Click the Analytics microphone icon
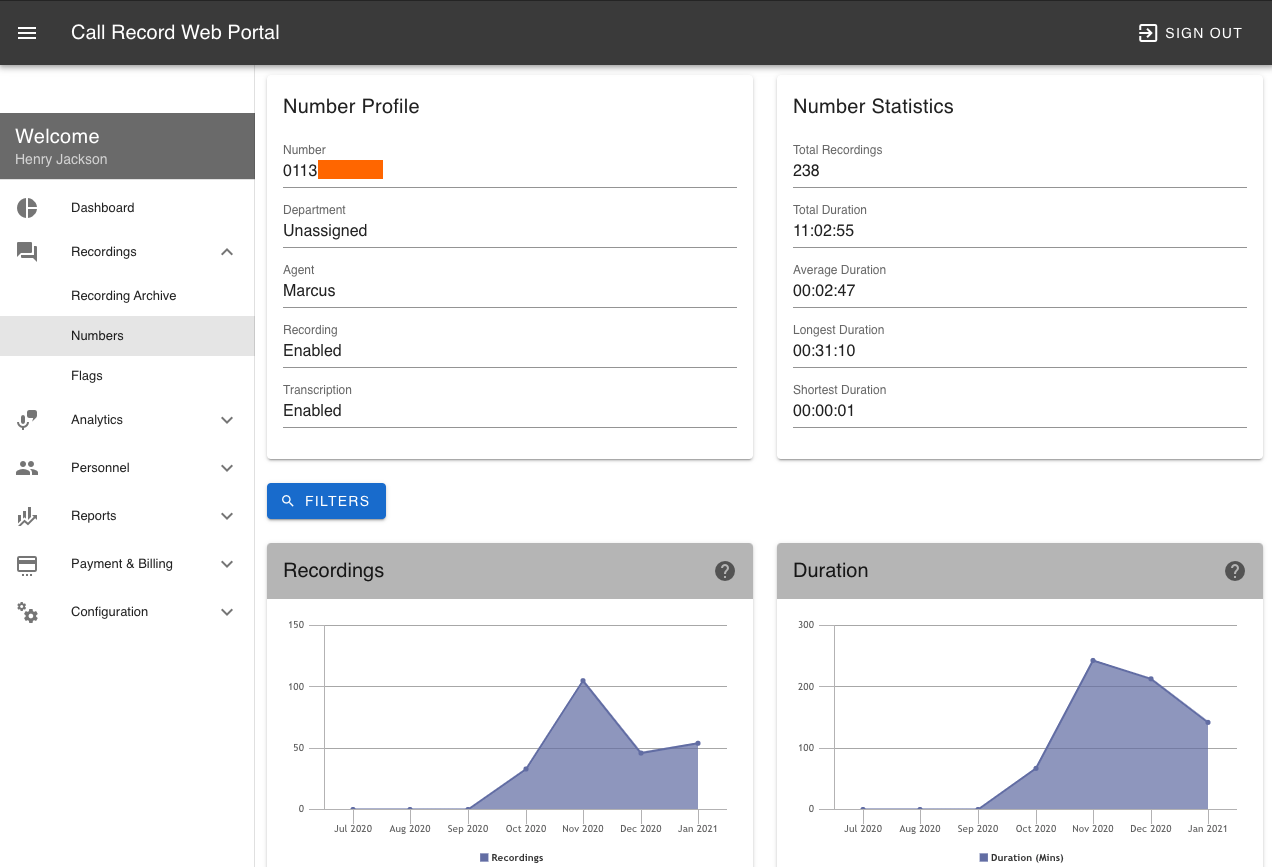 point(27,420)
